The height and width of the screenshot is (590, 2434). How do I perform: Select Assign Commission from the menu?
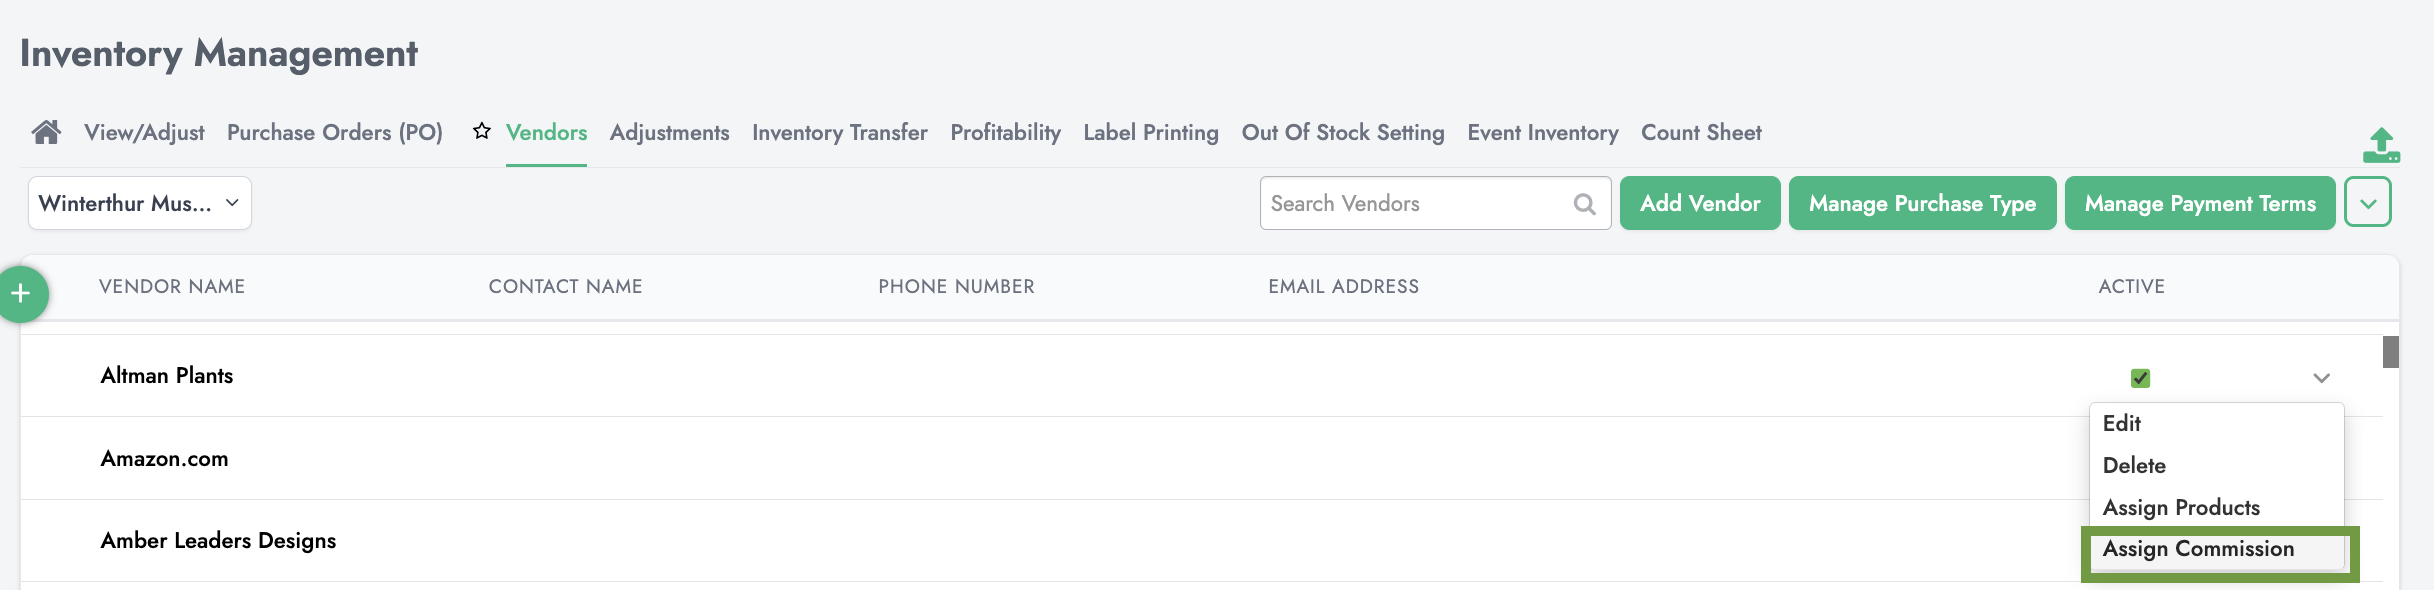[2198, 549]
